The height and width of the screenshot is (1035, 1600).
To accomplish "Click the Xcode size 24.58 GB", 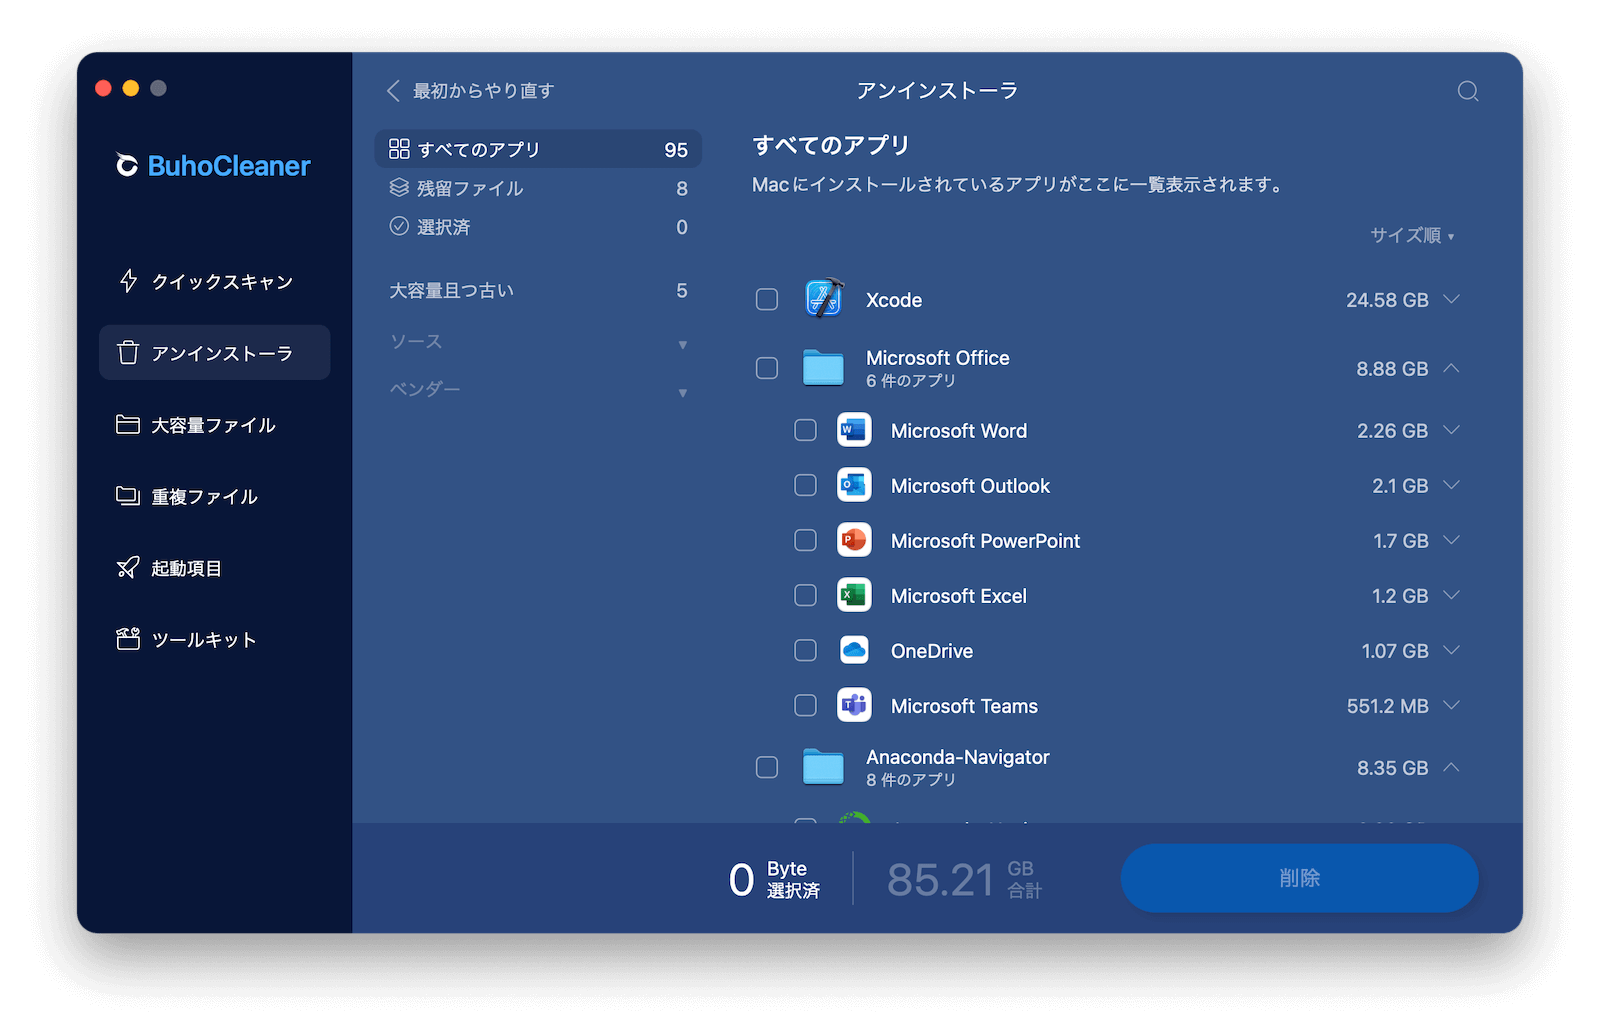I will (x=1387, y=300).
